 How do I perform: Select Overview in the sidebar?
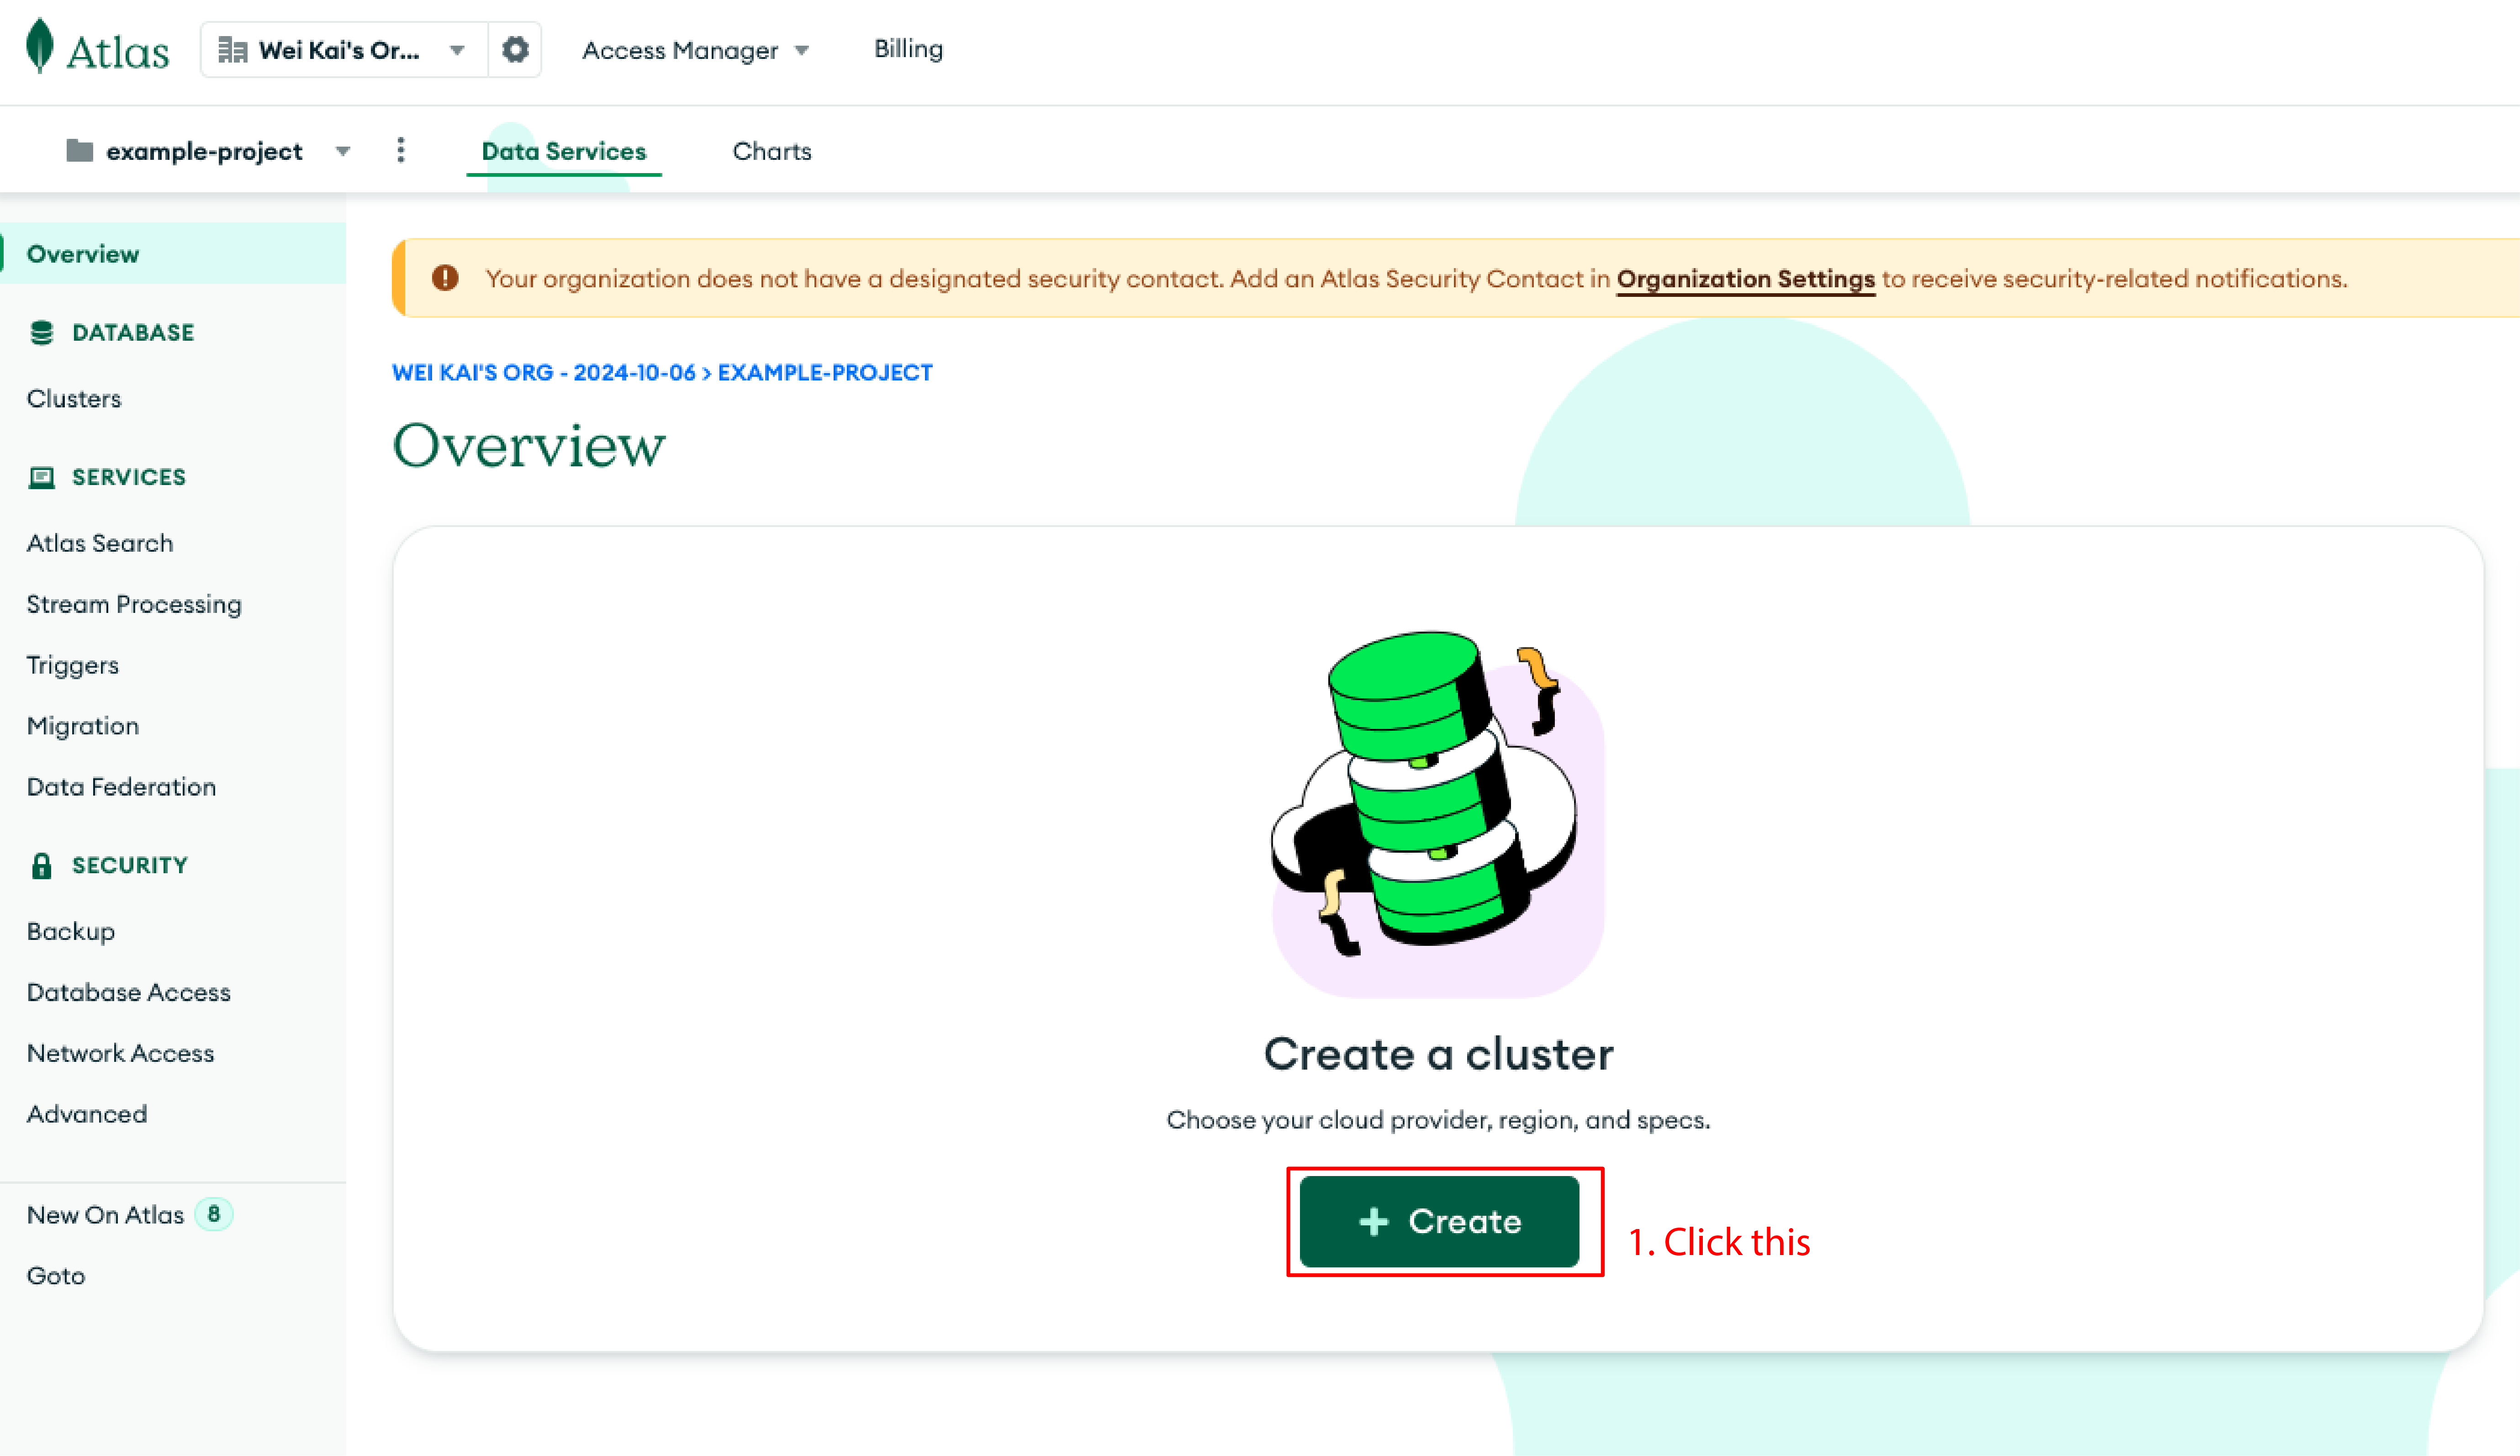173,253
